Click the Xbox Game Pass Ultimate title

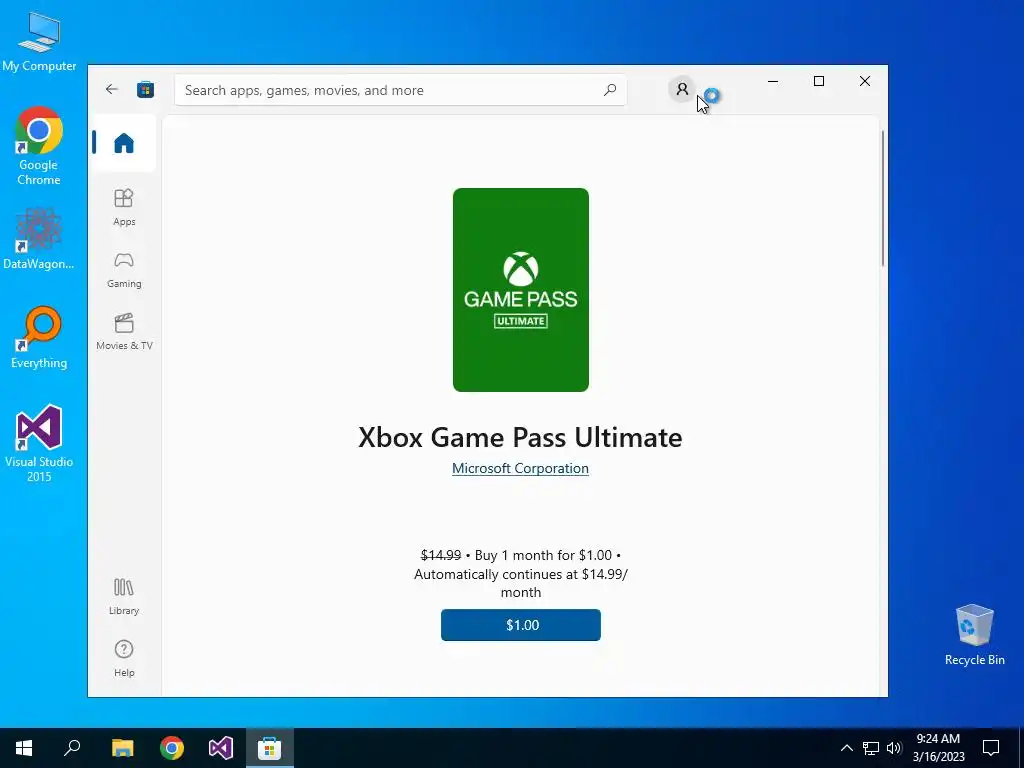click(520, 438)
